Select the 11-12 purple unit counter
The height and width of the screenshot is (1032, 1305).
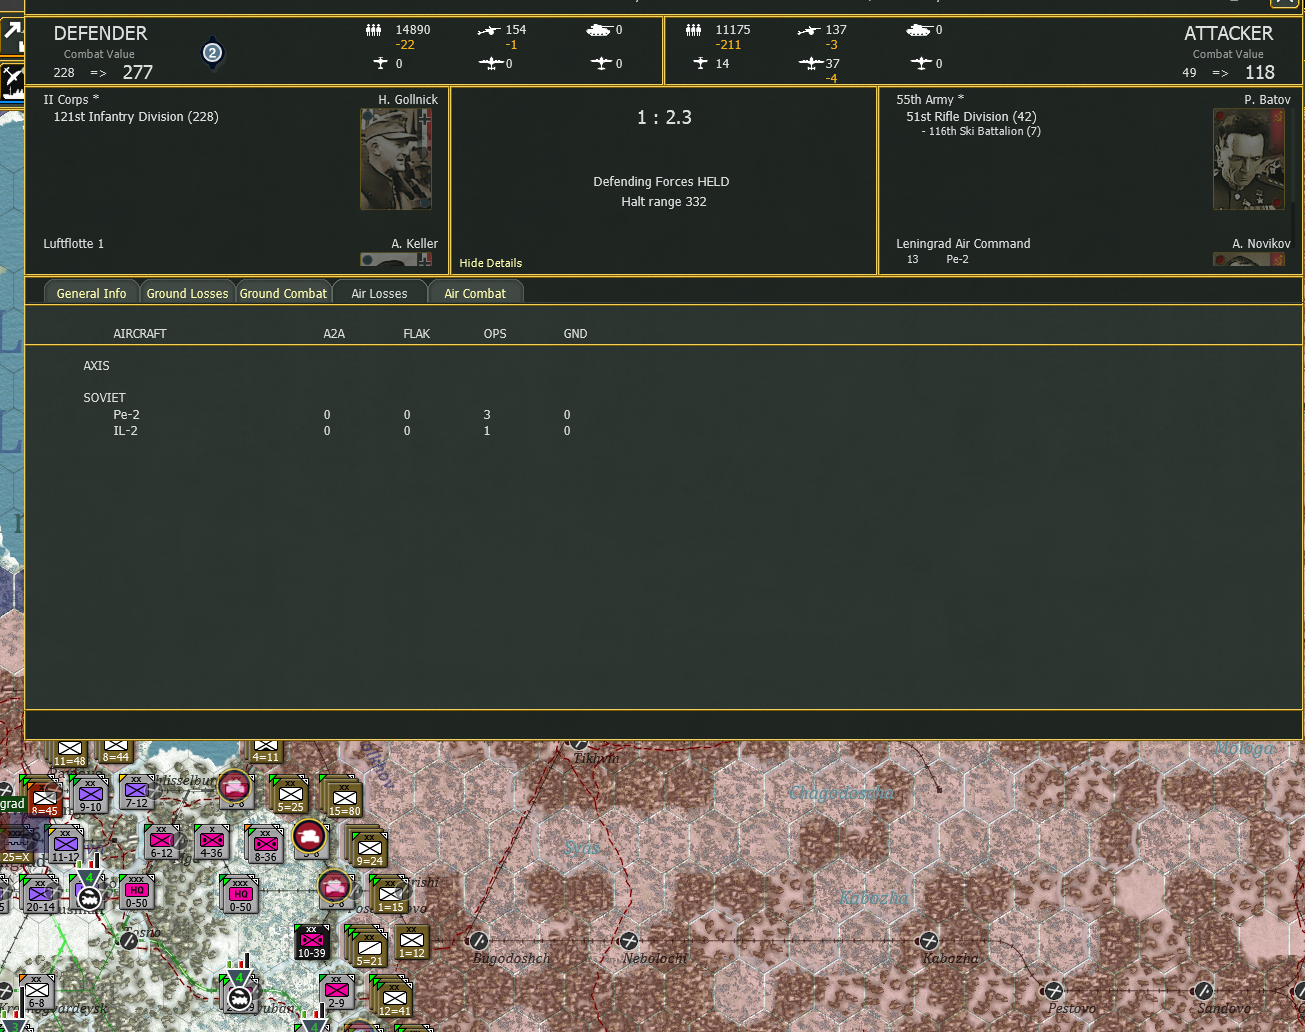(66, 845)
